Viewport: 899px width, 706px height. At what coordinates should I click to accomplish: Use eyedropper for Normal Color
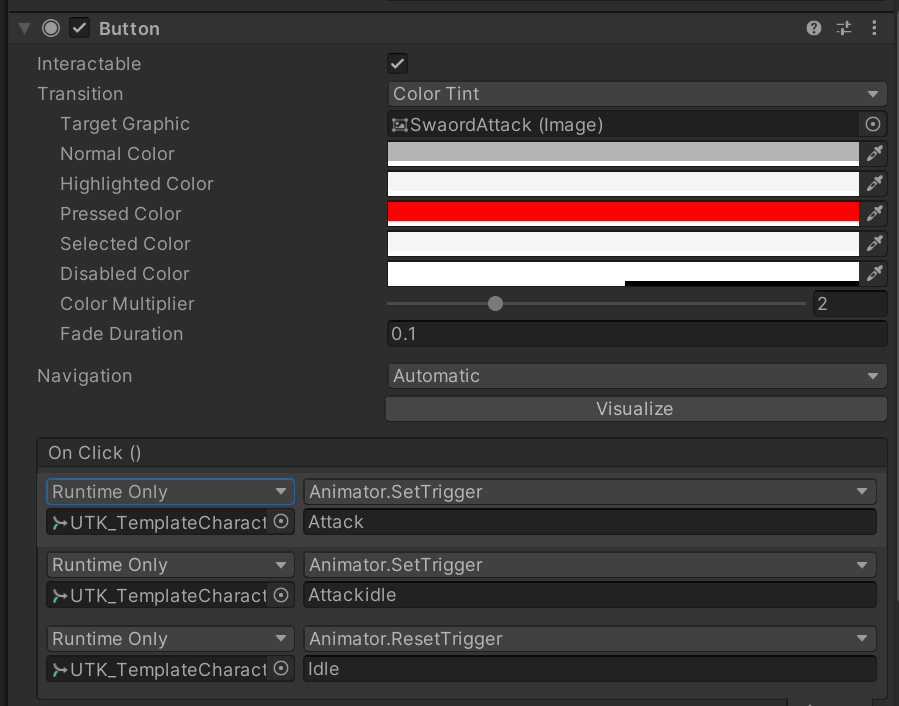click(x=874, y=154)
